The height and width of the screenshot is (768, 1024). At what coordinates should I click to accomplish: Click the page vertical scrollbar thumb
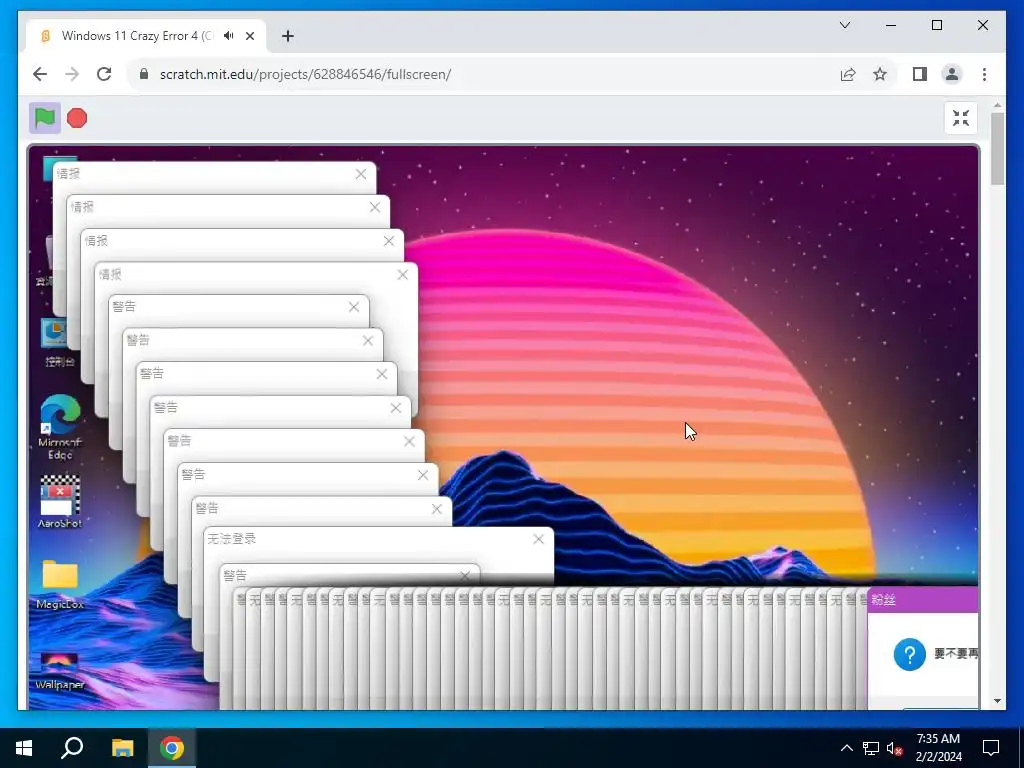pos(997,149)
